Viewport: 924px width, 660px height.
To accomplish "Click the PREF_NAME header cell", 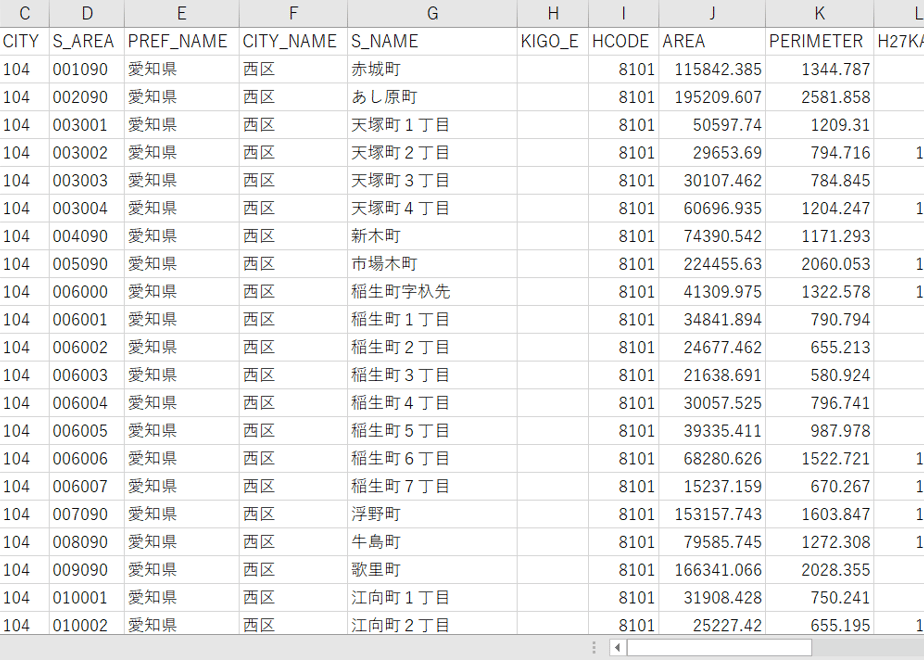I will (x=182, y=41).
